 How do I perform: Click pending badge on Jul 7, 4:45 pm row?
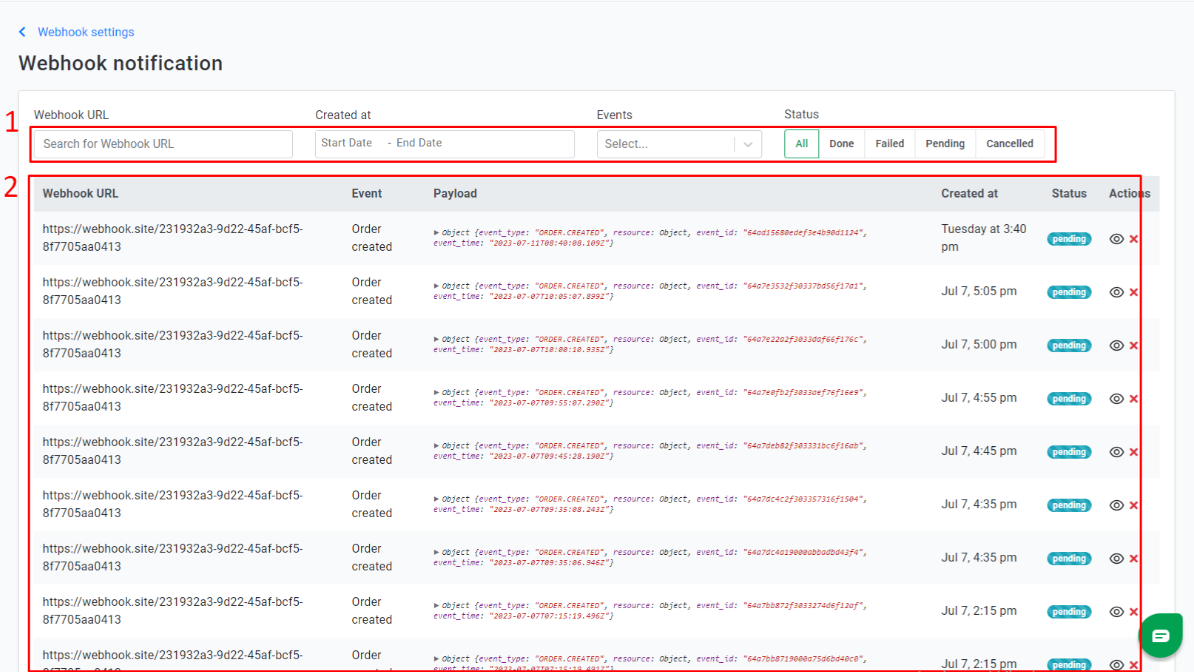1069,453
